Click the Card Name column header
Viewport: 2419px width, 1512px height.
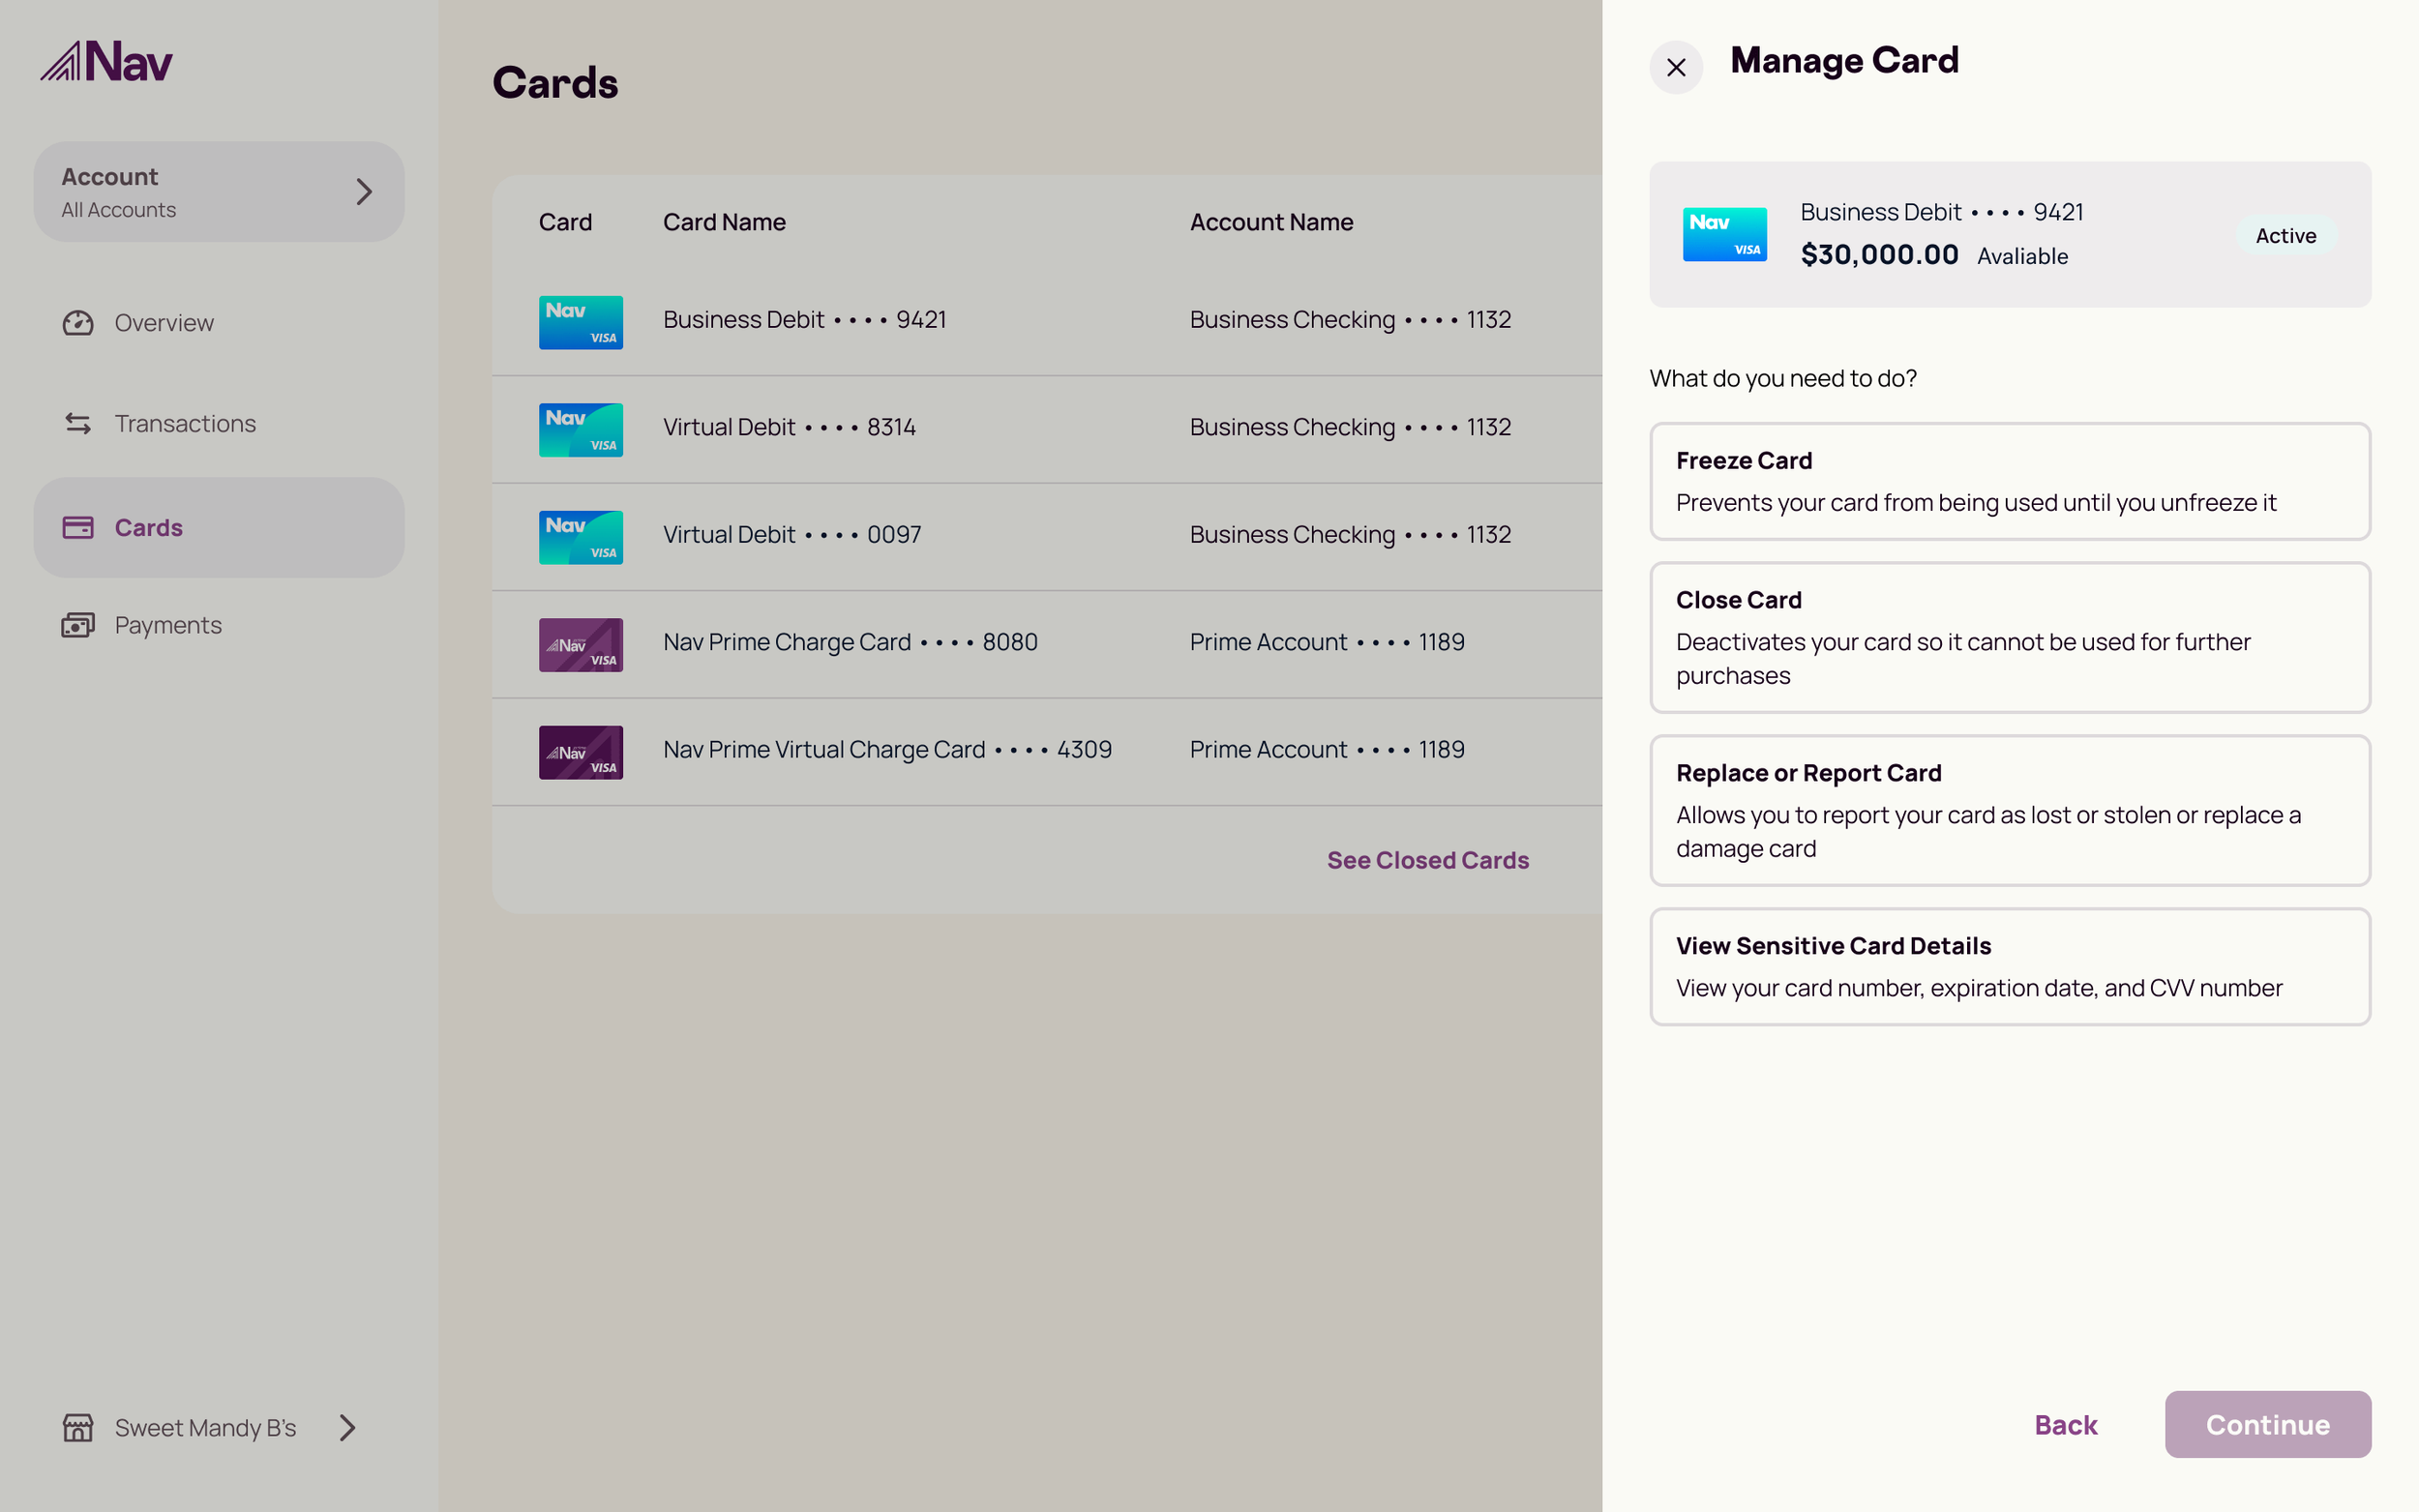pos(724,222)
